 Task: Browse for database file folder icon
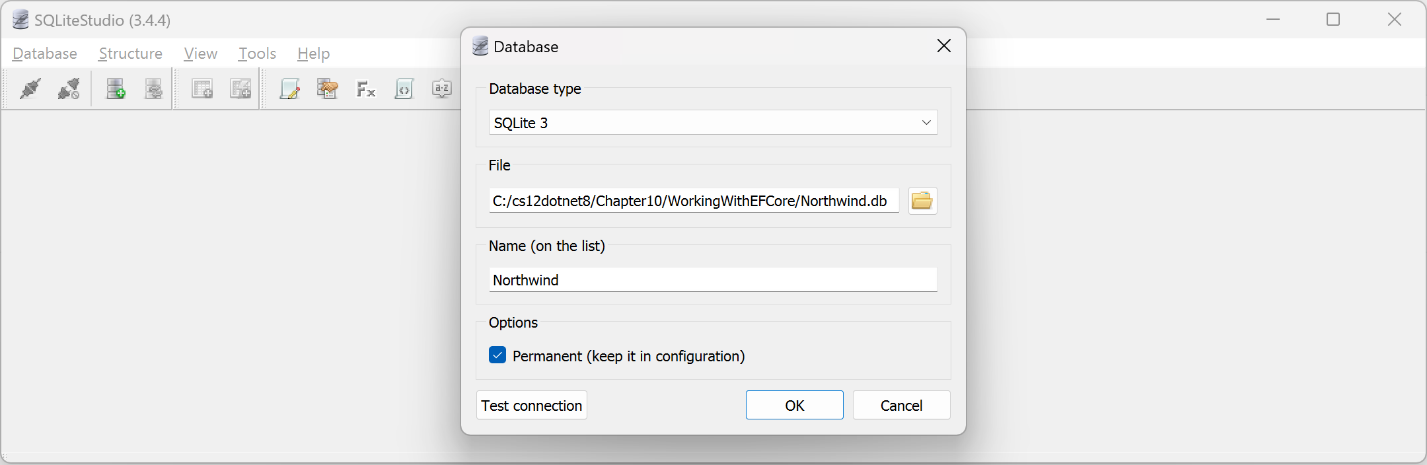(922, 201)
